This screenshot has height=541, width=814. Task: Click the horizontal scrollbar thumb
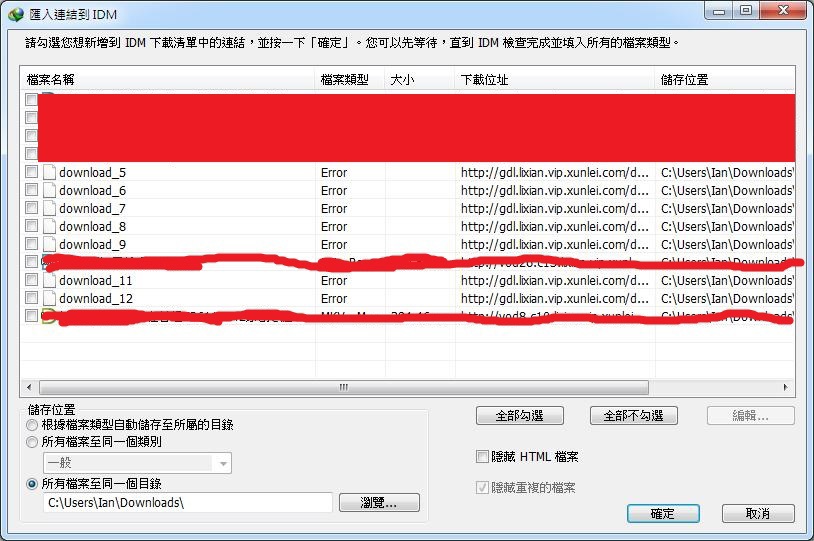pos(344,387)
